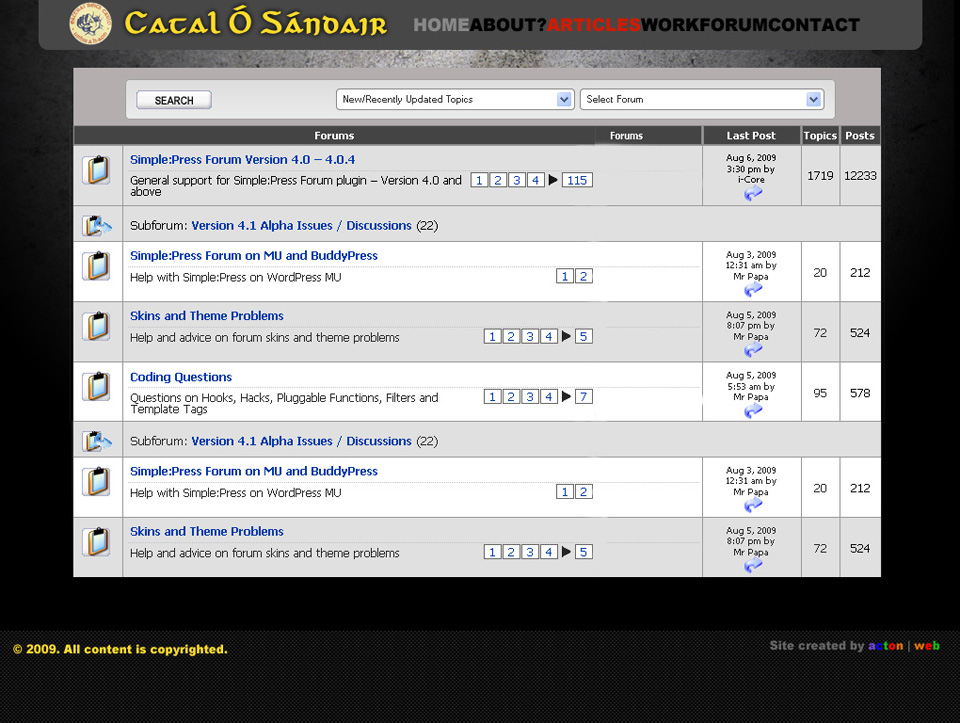This screenshot has width=960, height=723.
Task: Click the Last Post column header
Action: pyautogui.click(x=751, y=135)
